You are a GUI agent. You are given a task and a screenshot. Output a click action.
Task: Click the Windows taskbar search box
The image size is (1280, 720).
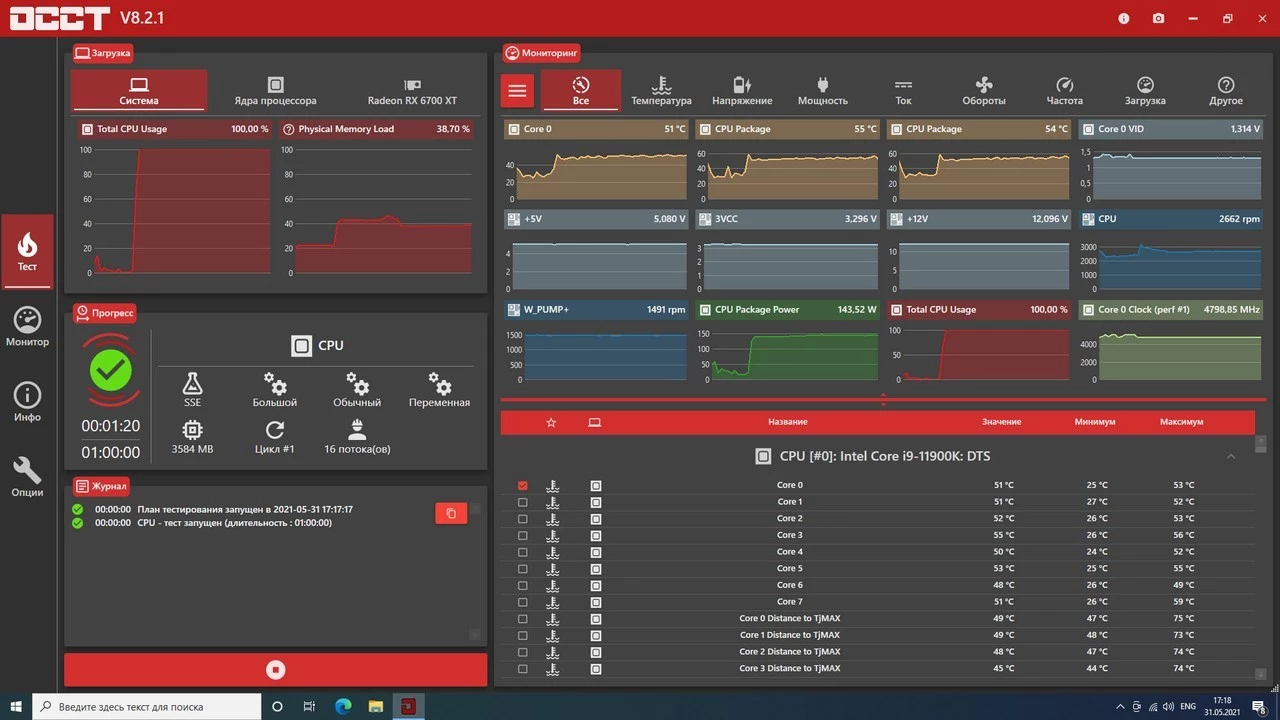147,706
